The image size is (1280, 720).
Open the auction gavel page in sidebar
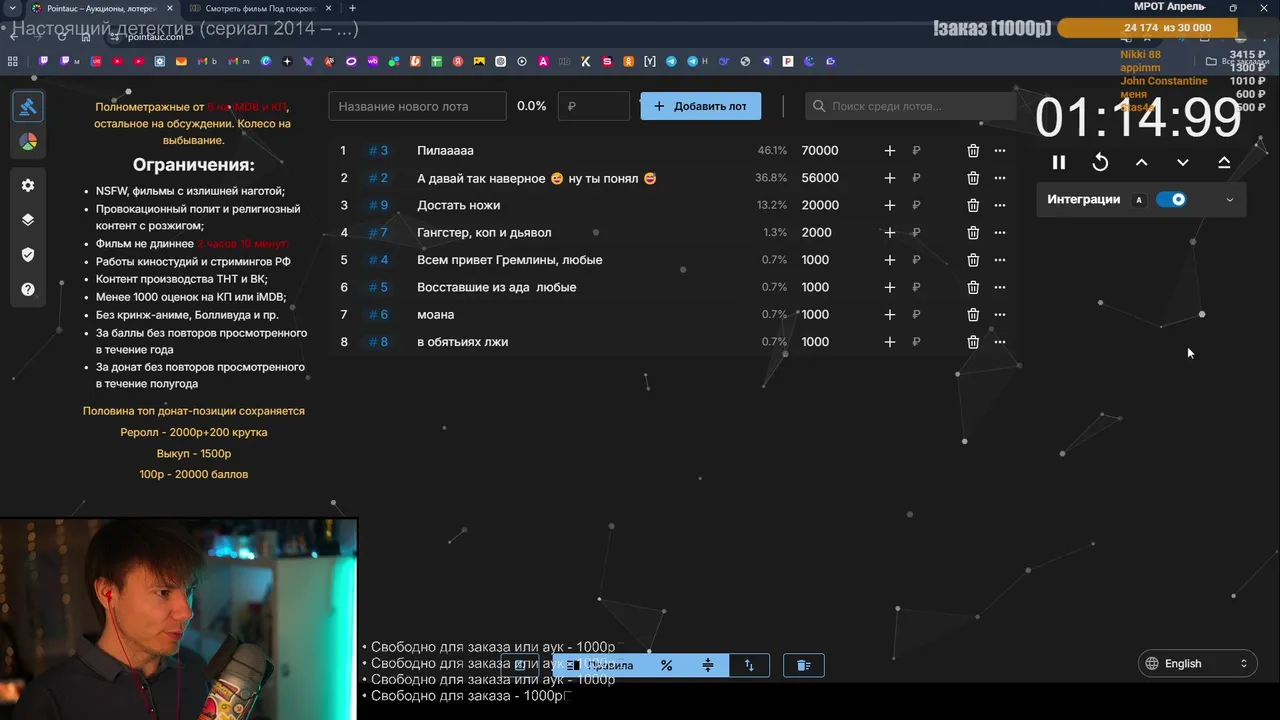28,106
